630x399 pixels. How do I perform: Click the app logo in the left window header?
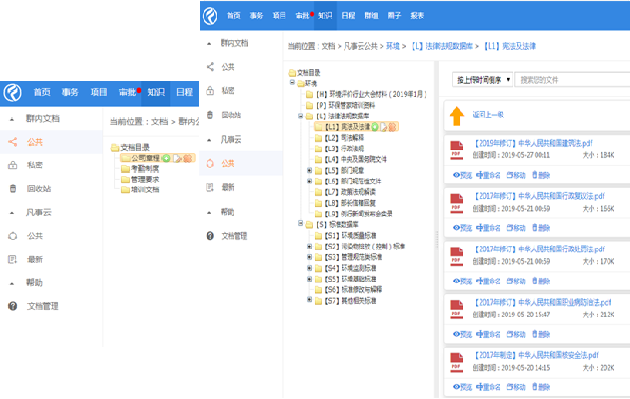point(12,93)
